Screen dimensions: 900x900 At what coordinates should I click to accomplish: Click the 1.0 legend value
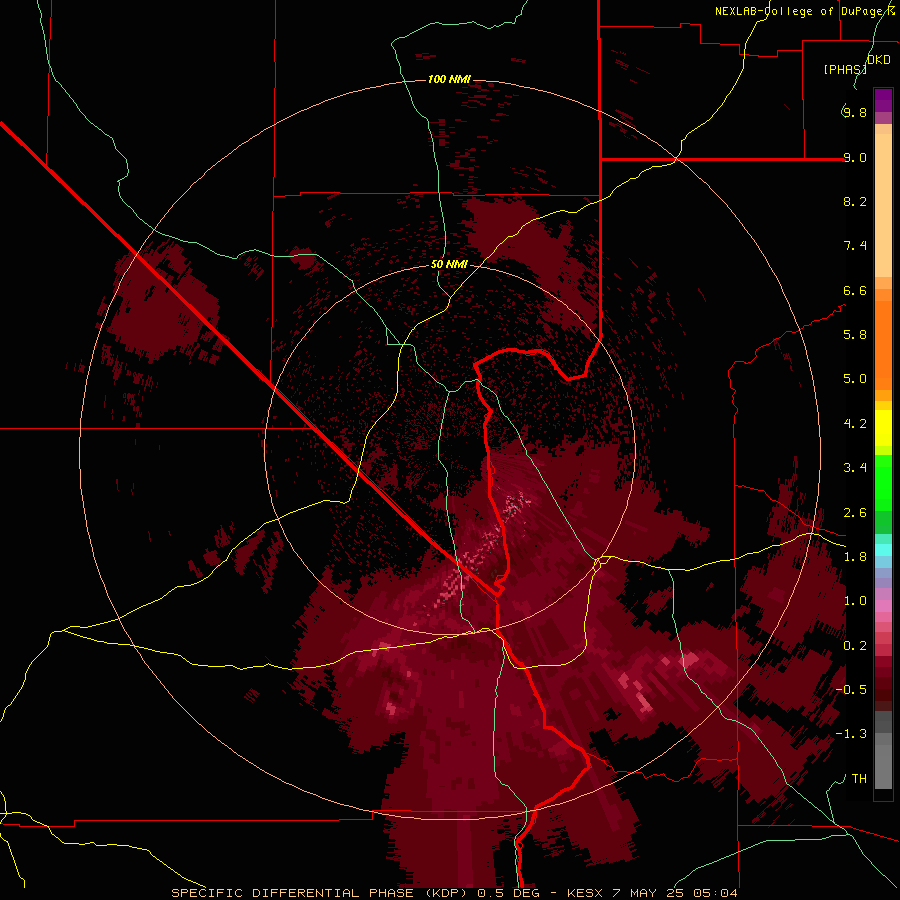(855, 601)
